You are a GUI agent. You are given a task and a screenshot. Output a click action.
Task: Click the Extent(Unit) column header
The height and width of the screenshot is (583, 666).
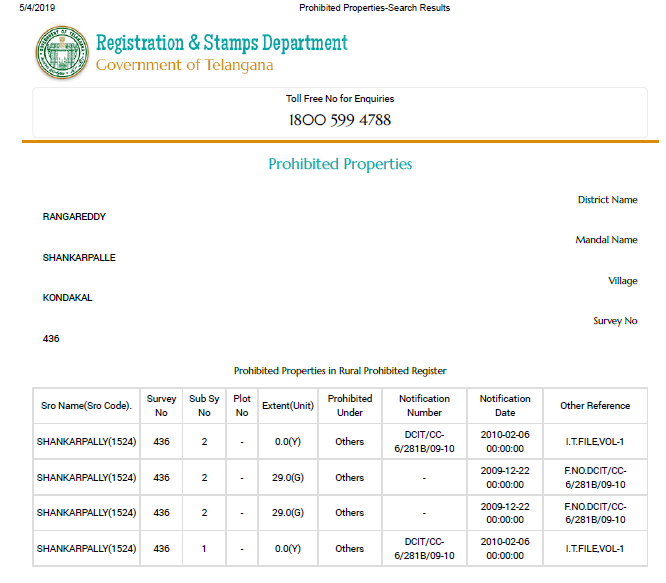click(287, 406)
